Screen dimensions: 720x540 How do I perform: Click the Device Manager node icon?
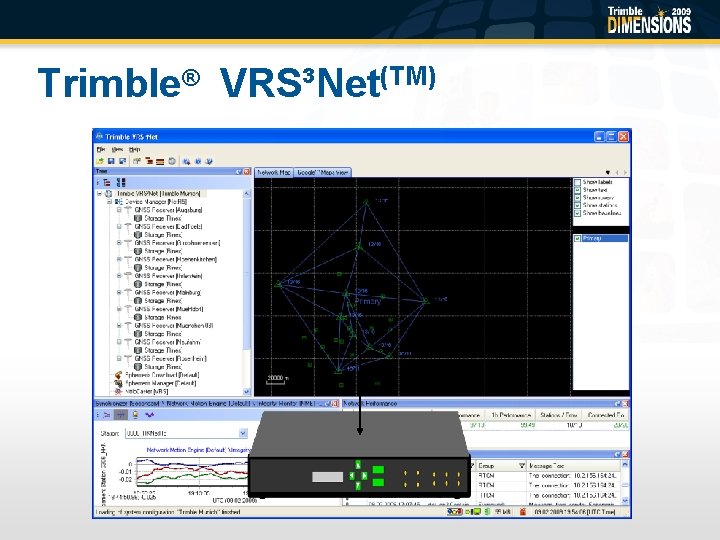click(119, 202)
